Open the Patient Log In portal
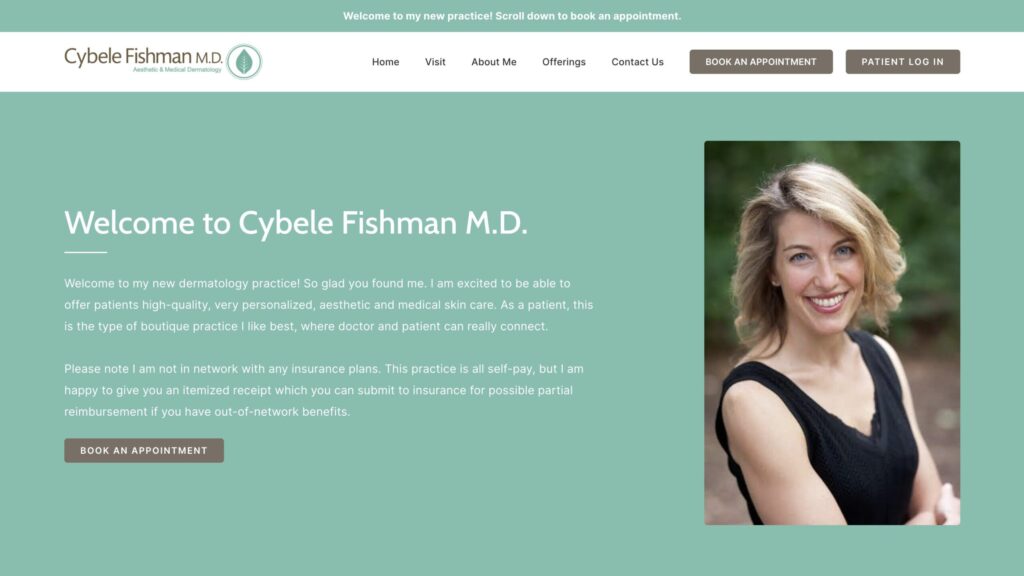 [903, 61]
